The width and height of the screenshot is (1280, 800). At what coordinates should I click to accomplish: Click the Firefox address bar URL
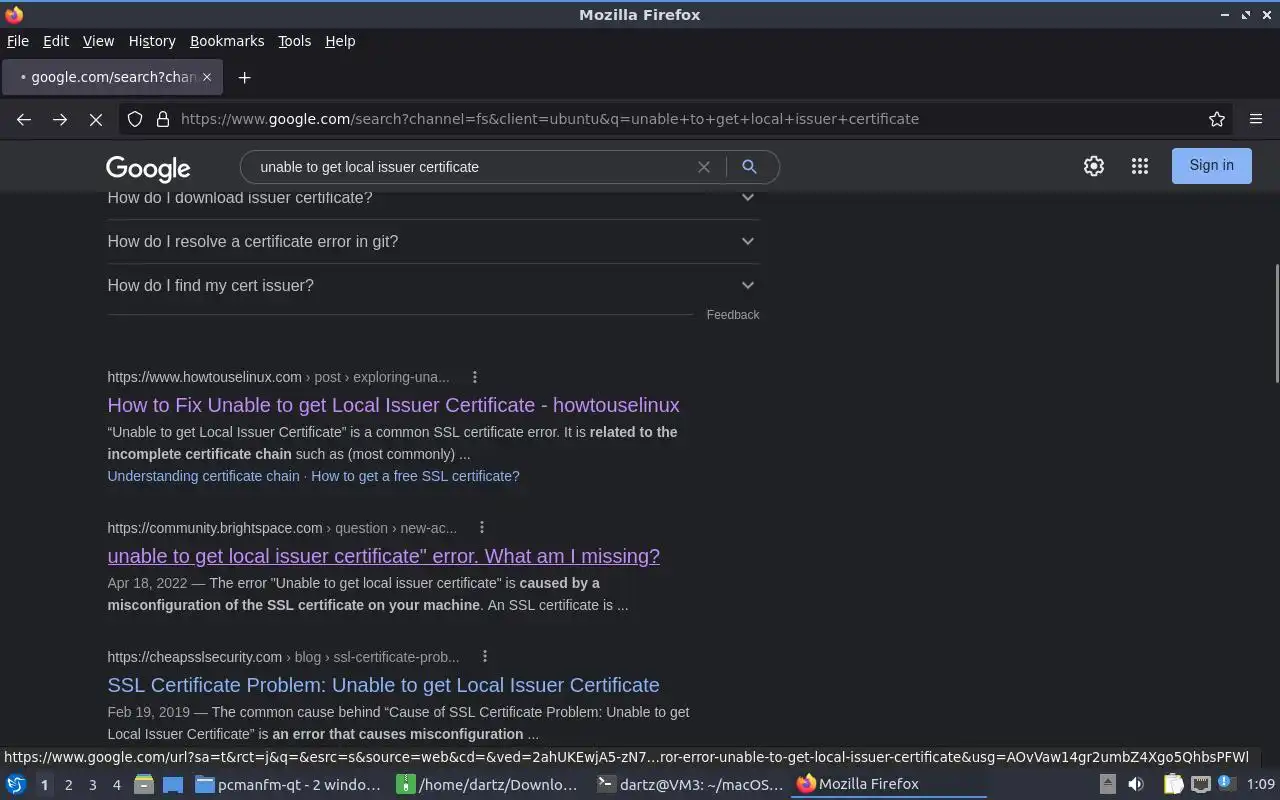point(550,119)
